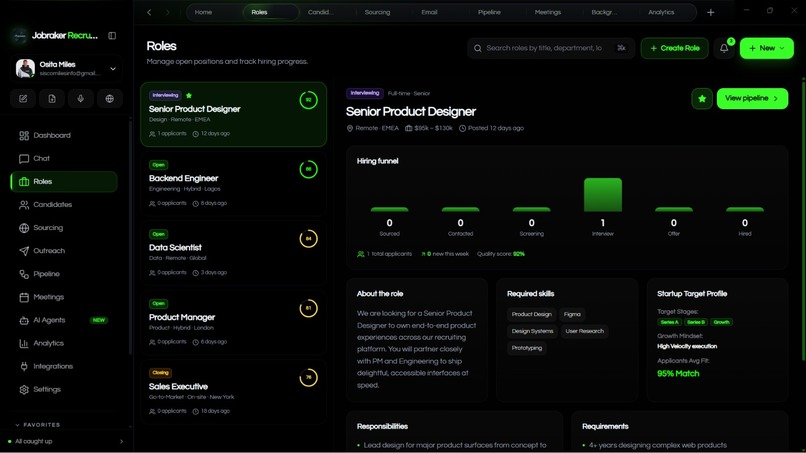Open Sourcing in the sidebar
806x453 pixels.
(64, 228)
